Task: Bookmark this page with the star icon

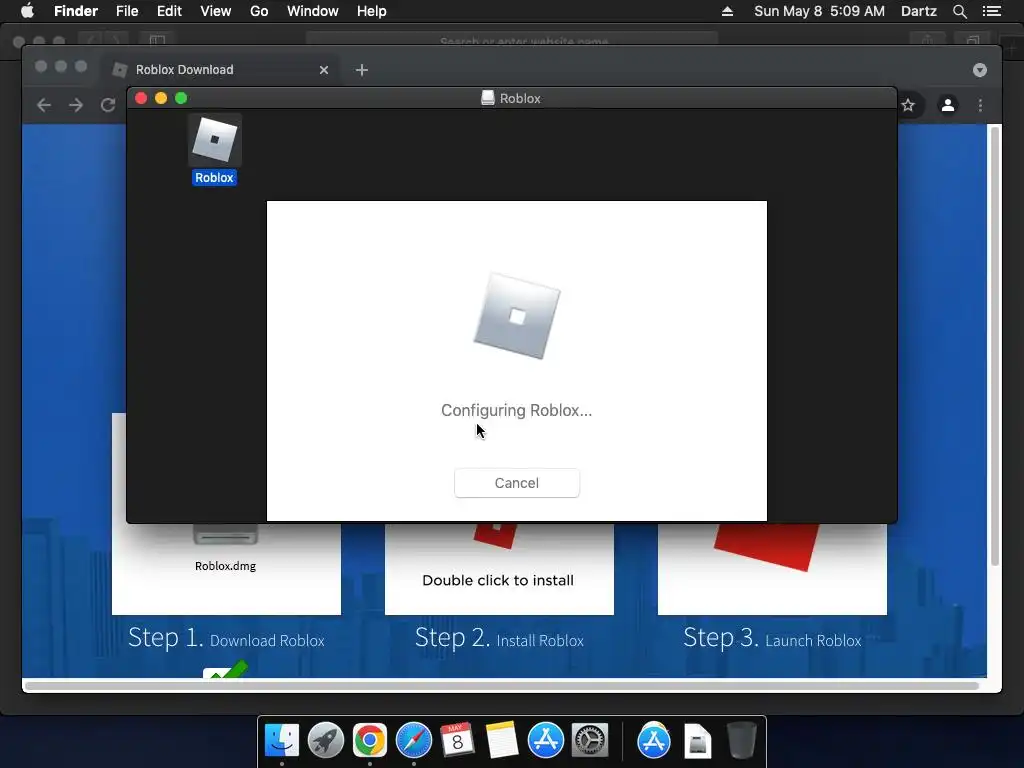Action: pos(908,105)
